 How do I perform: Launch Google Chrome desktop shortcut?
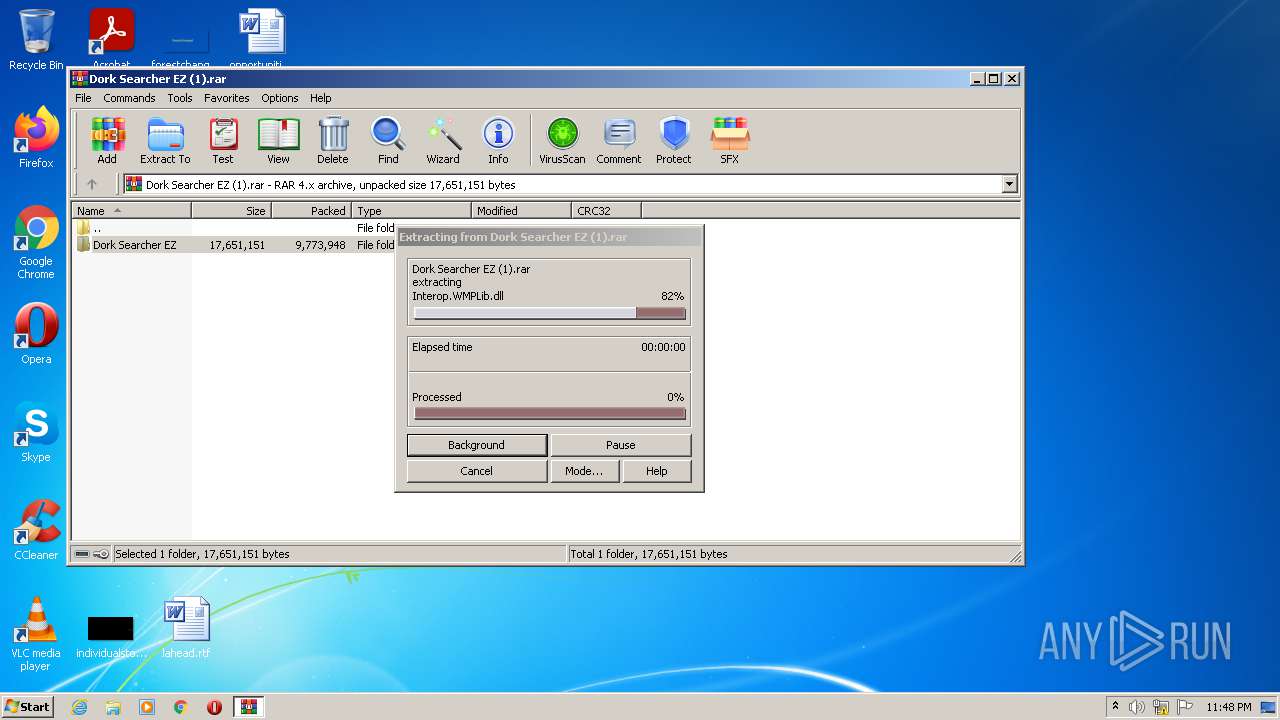[x=36, y=243]
